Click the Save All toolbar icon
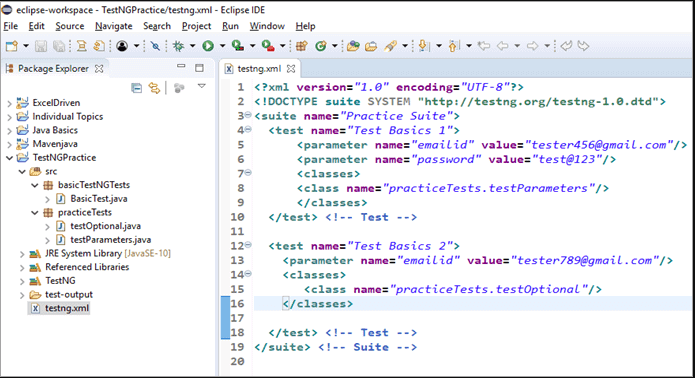Screen dimensions: 695x378 click(x=59, y=46)
